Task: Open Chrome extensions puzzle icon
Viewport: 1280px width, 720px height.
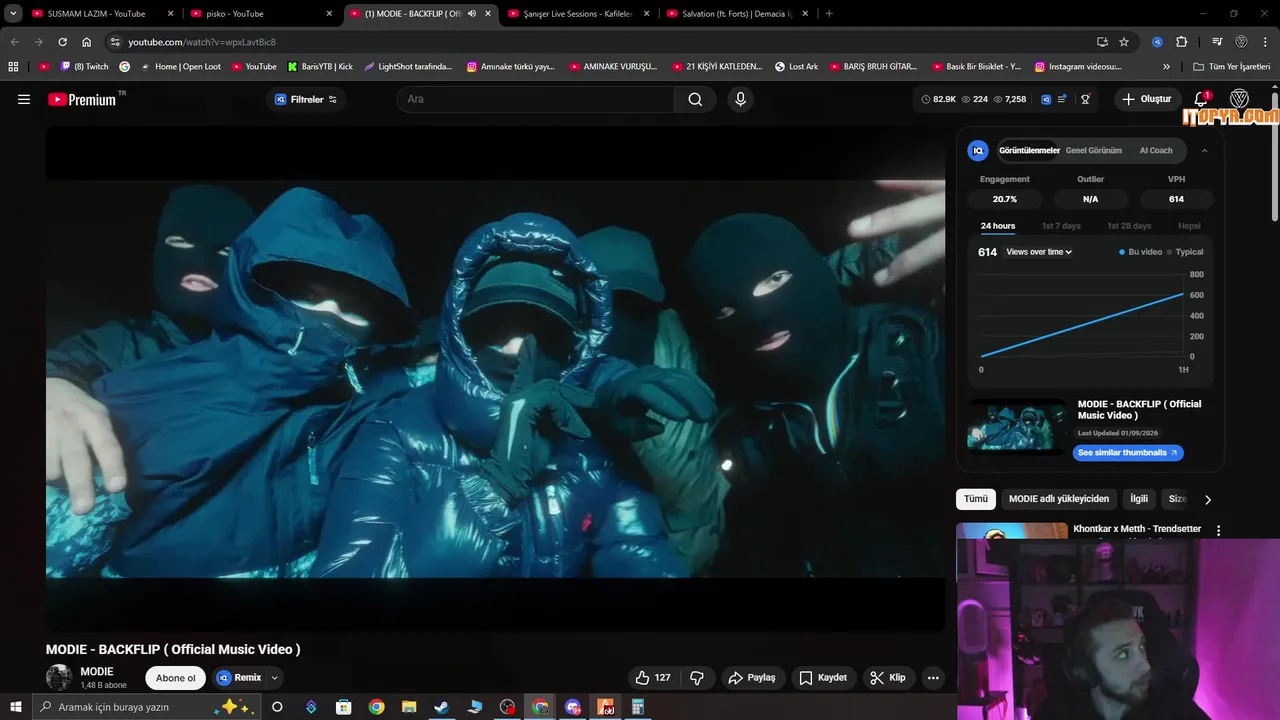Action: pos(1181,42)
